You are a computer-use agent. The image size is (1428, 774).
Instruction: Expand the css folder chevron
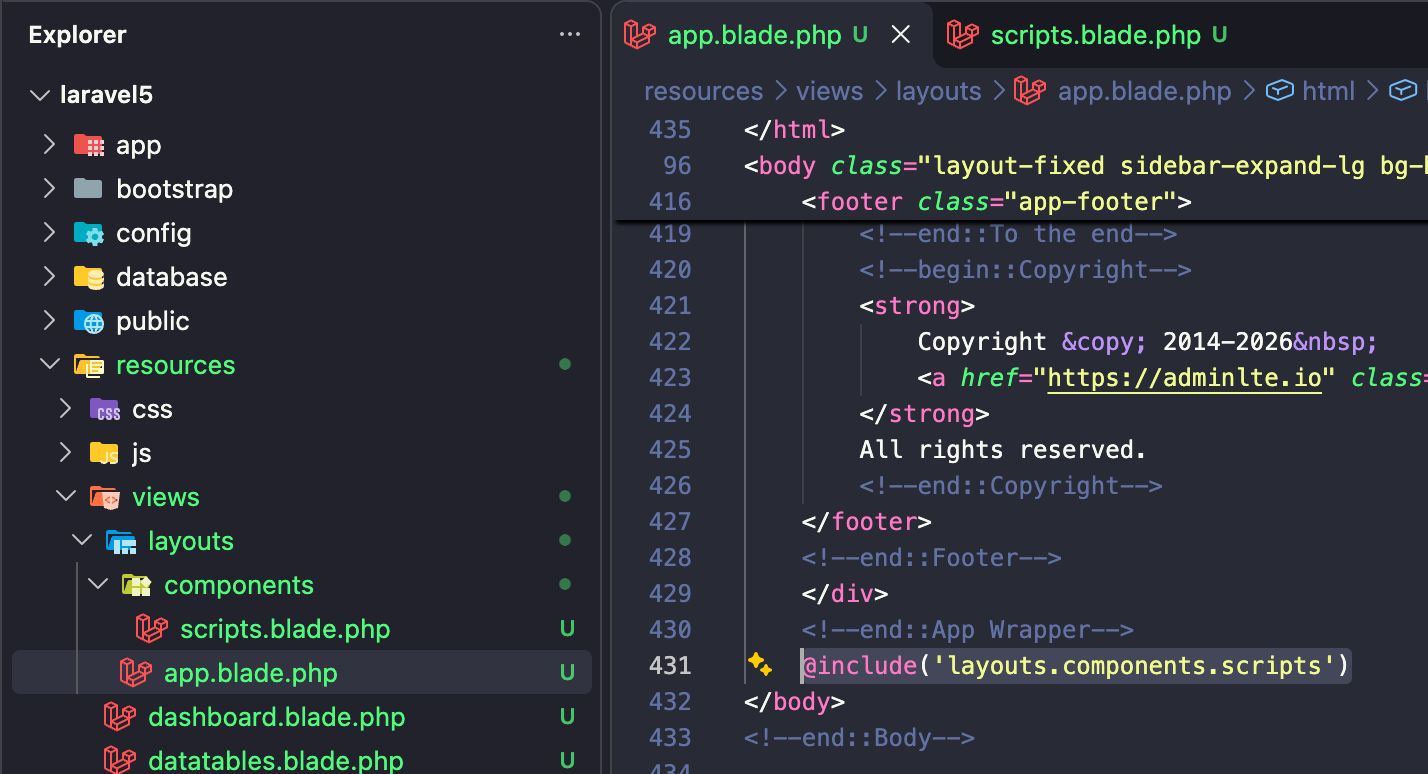coord(65,409)
